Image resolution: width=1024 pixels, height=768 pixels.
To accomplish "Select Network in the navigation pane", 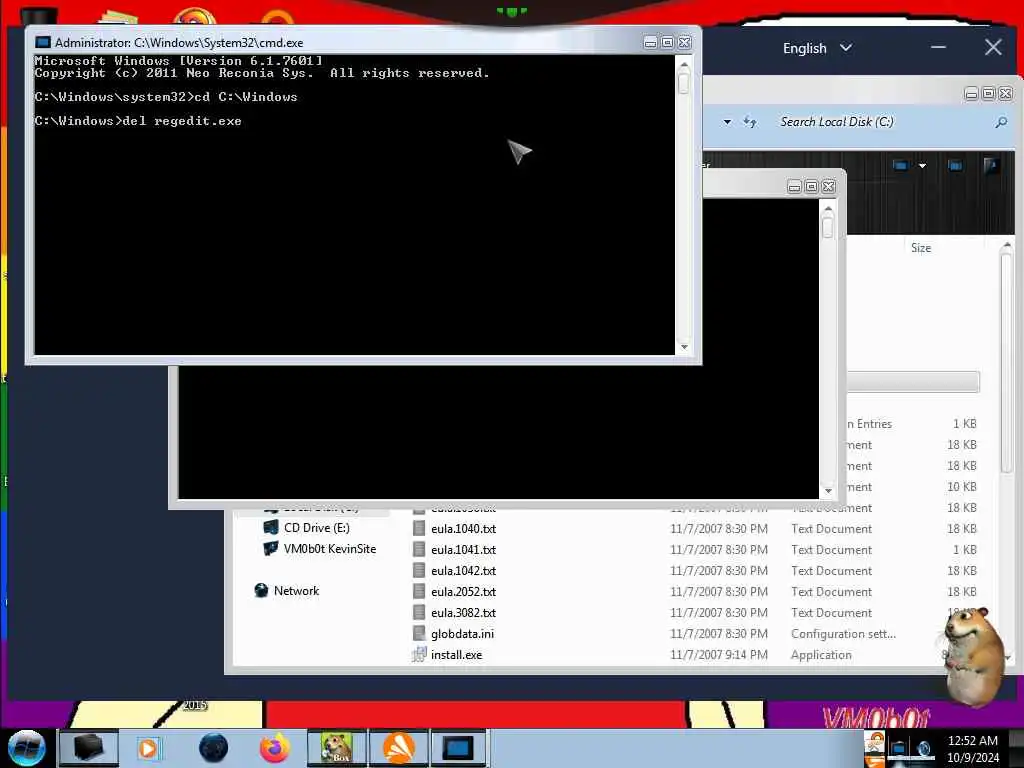I will coord(296,591).
